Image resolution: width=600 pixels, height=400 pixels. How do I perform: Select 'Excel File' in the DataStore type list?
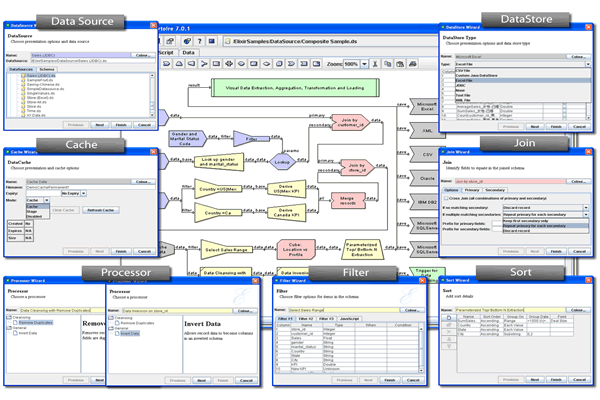coord(522,81)
